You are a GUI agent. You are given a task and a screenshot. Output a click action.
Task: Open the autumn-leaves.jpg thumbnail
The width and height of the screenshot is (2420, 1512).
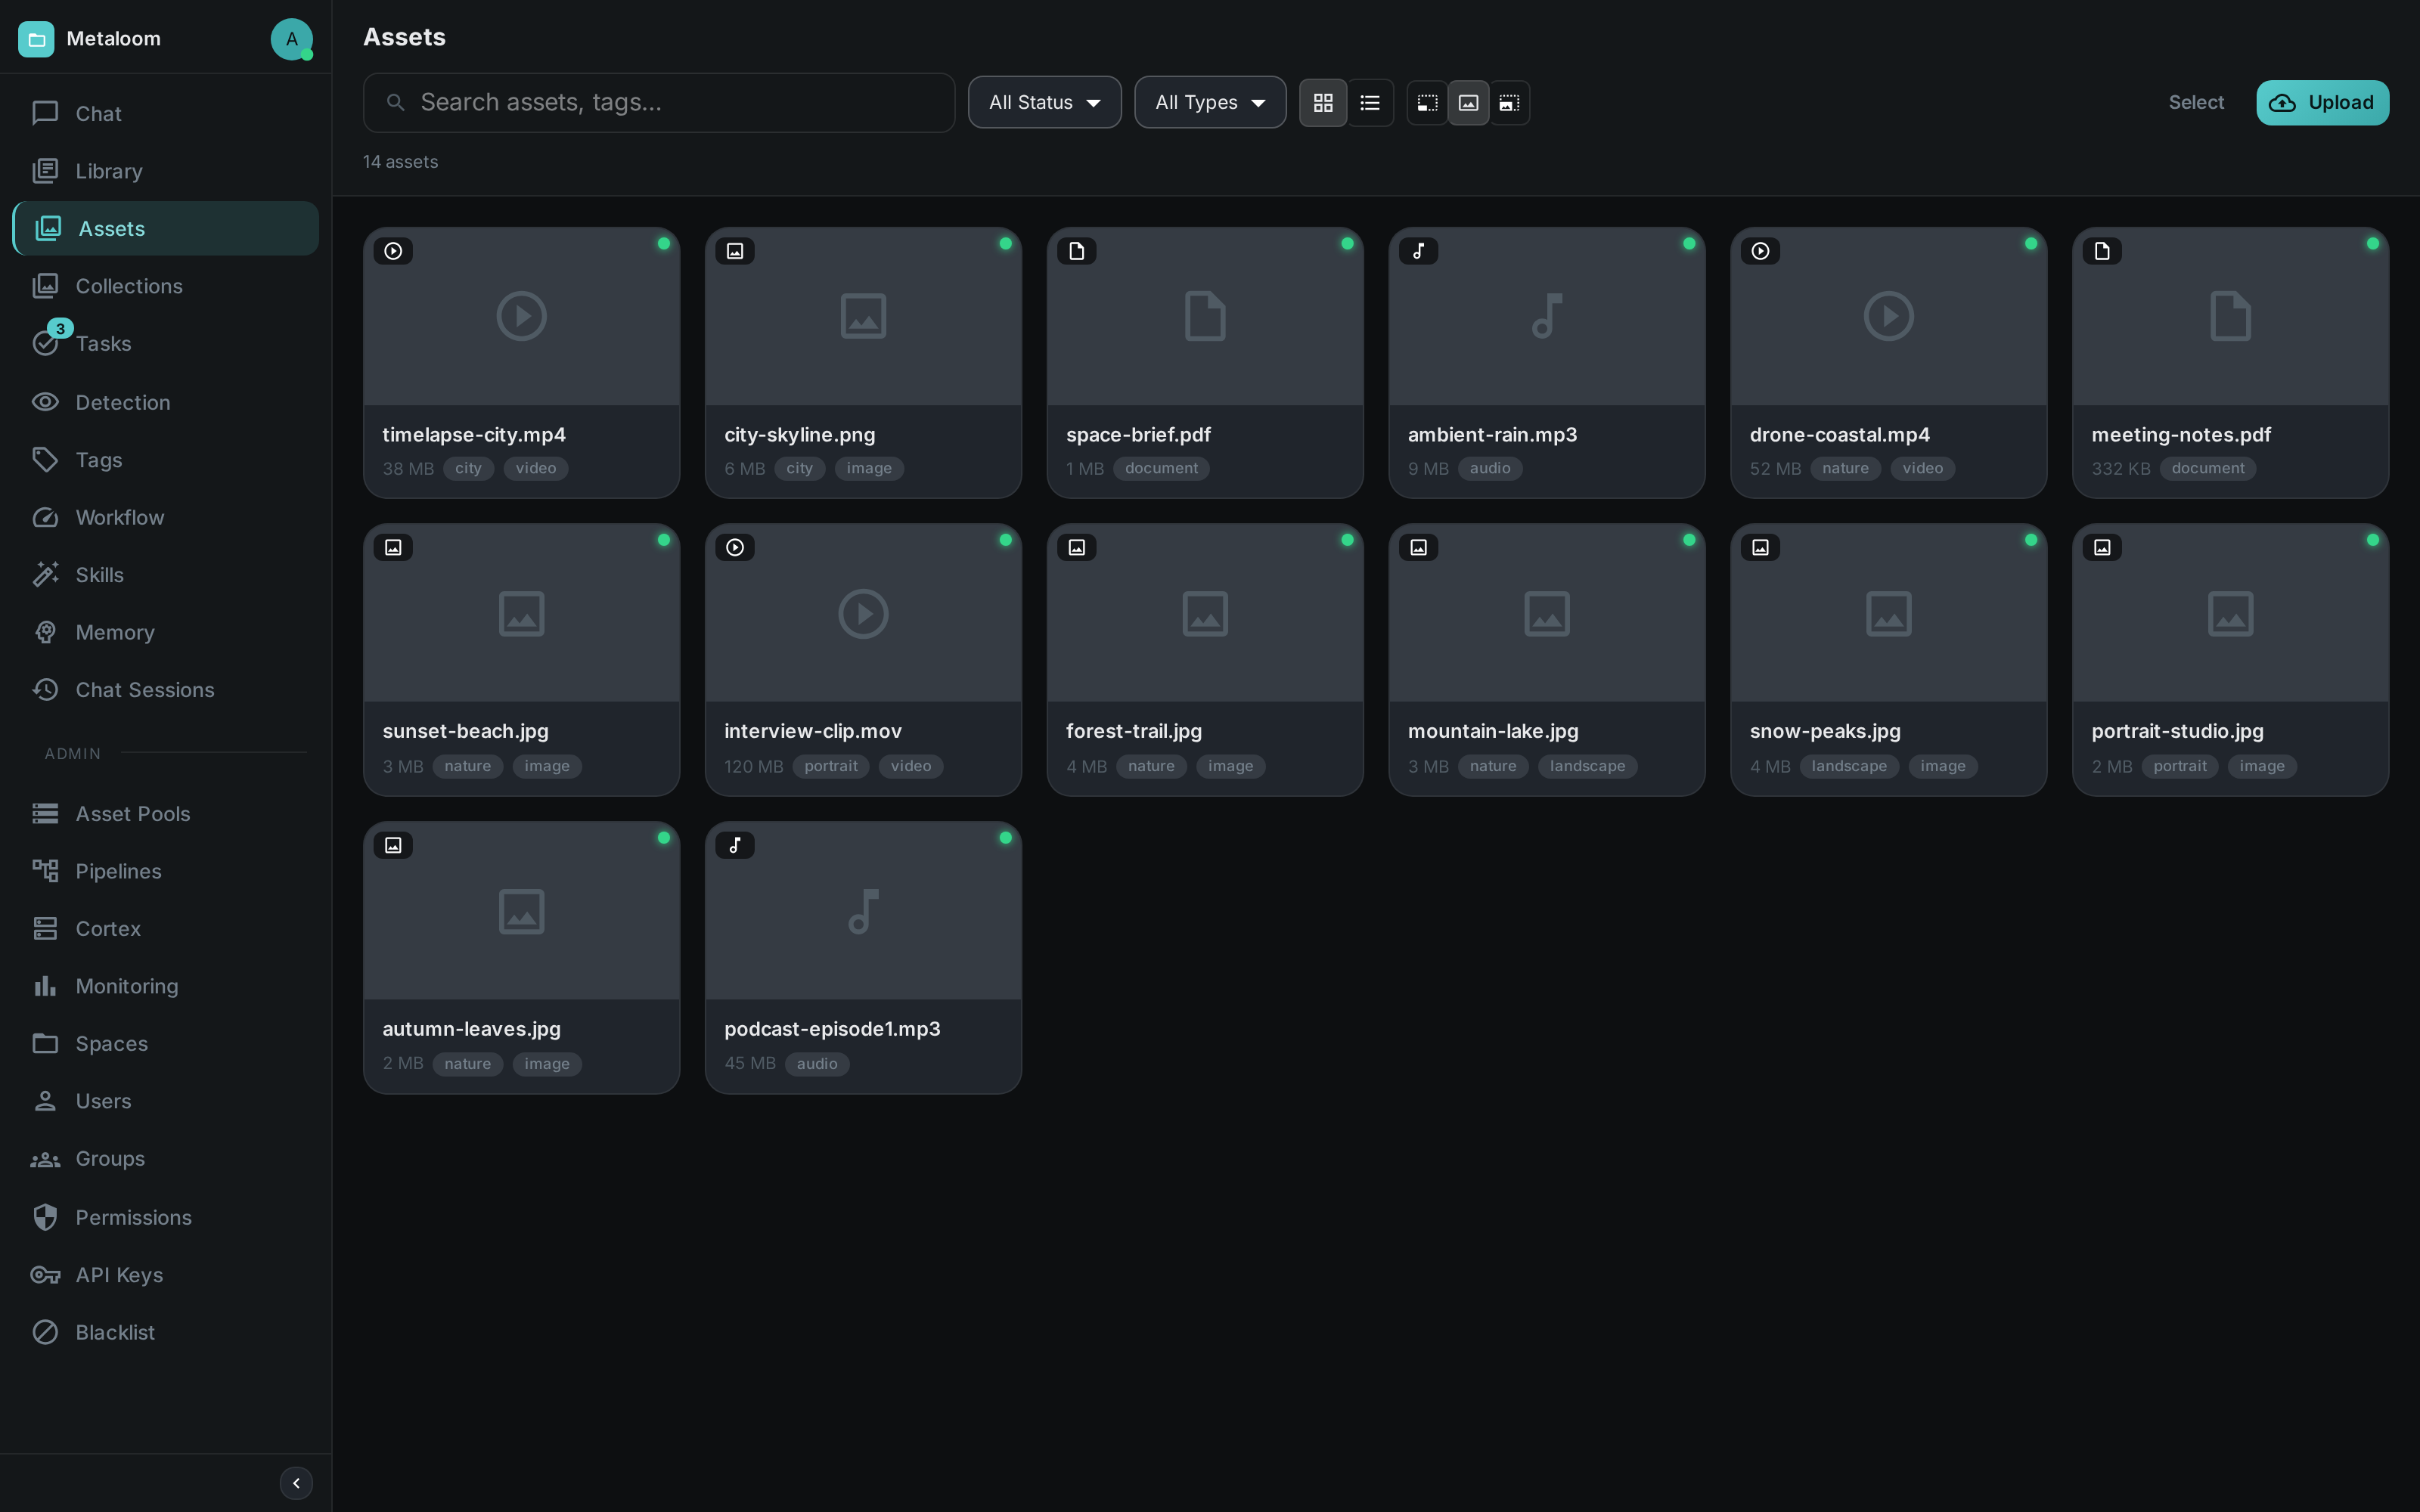pyautogui.click(x=521, y=911)
